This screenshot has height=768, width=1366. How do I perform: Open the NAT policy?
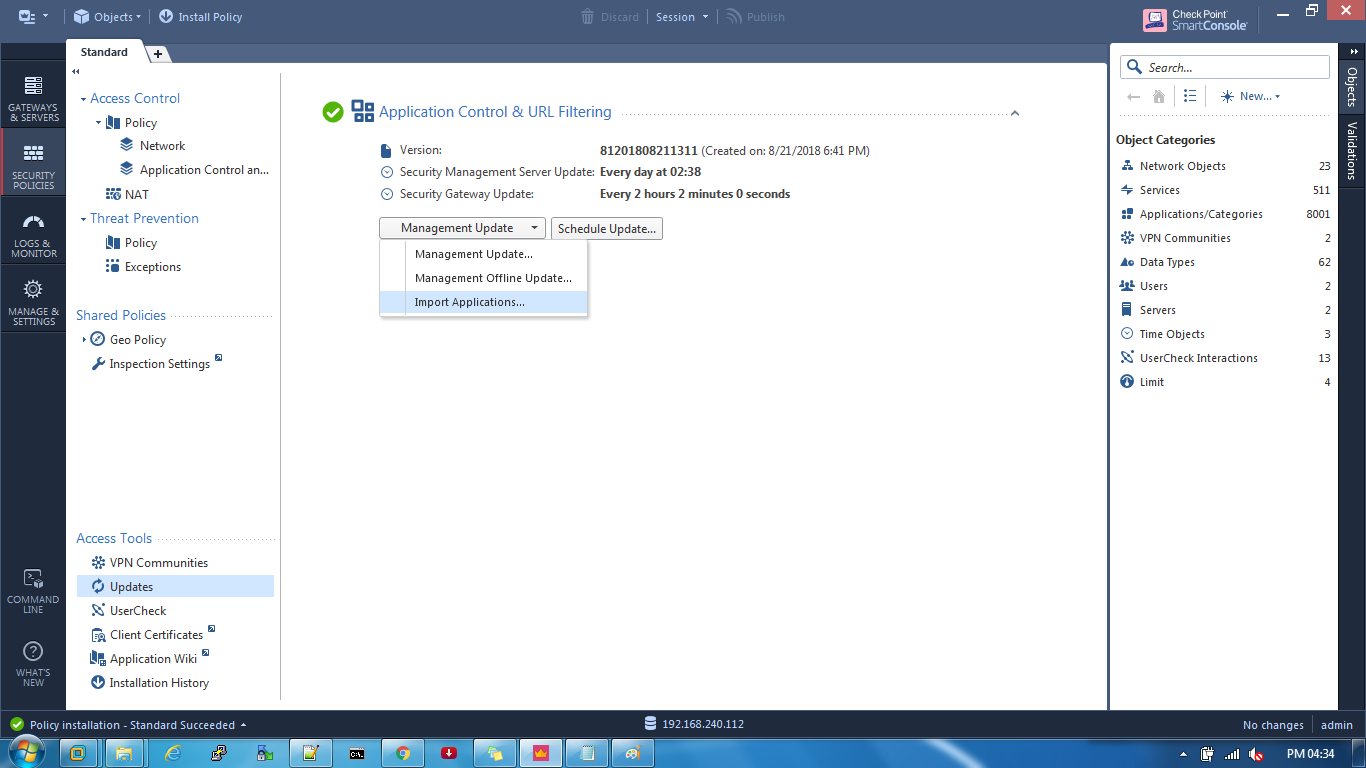[x=127, y=194]
